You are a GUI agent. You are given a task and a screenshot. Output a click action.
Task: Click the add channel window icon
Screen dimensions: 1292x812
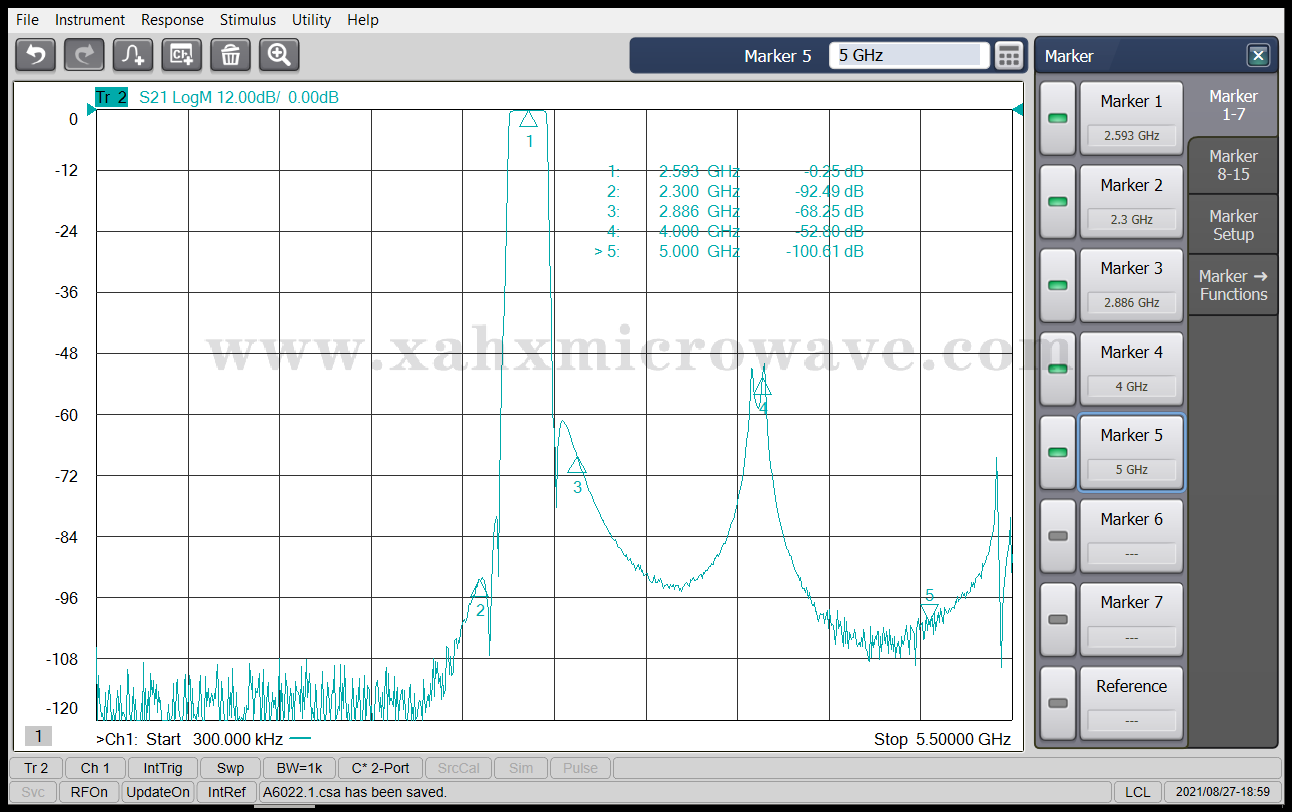click(182, 54)
